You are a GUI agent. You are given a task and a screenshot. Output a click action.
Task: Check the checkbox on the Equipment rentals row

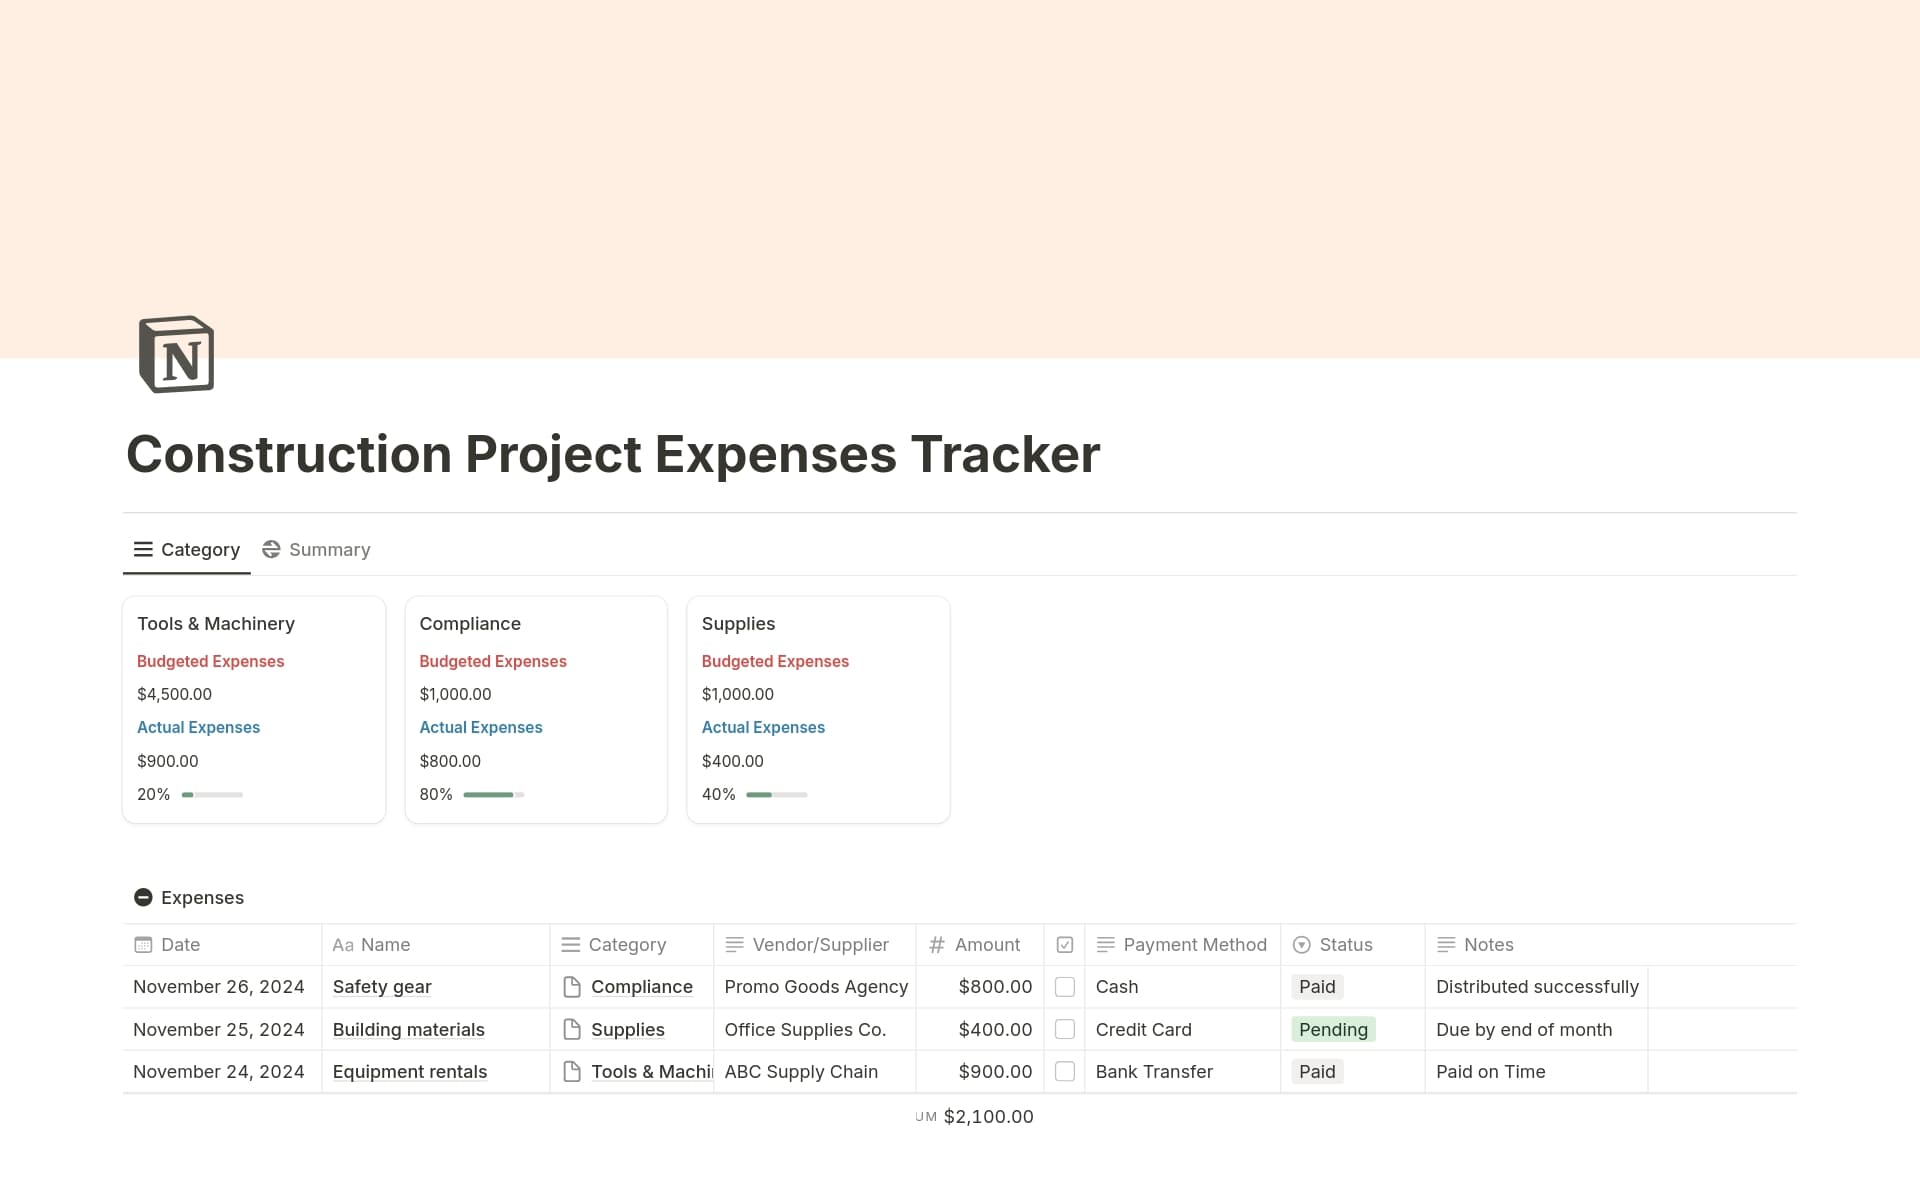coord(1065,1071)
